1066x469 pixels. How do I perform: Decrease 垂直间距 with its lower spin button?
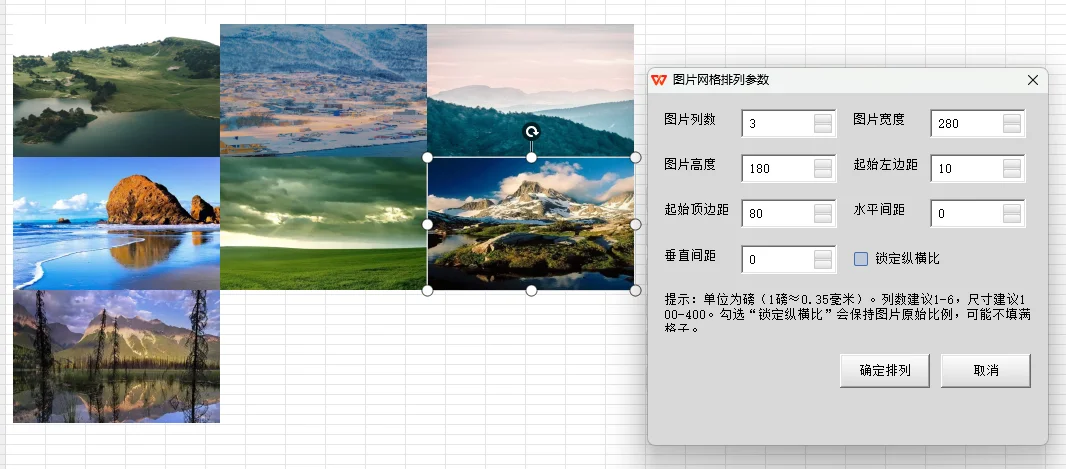point(823,264)
